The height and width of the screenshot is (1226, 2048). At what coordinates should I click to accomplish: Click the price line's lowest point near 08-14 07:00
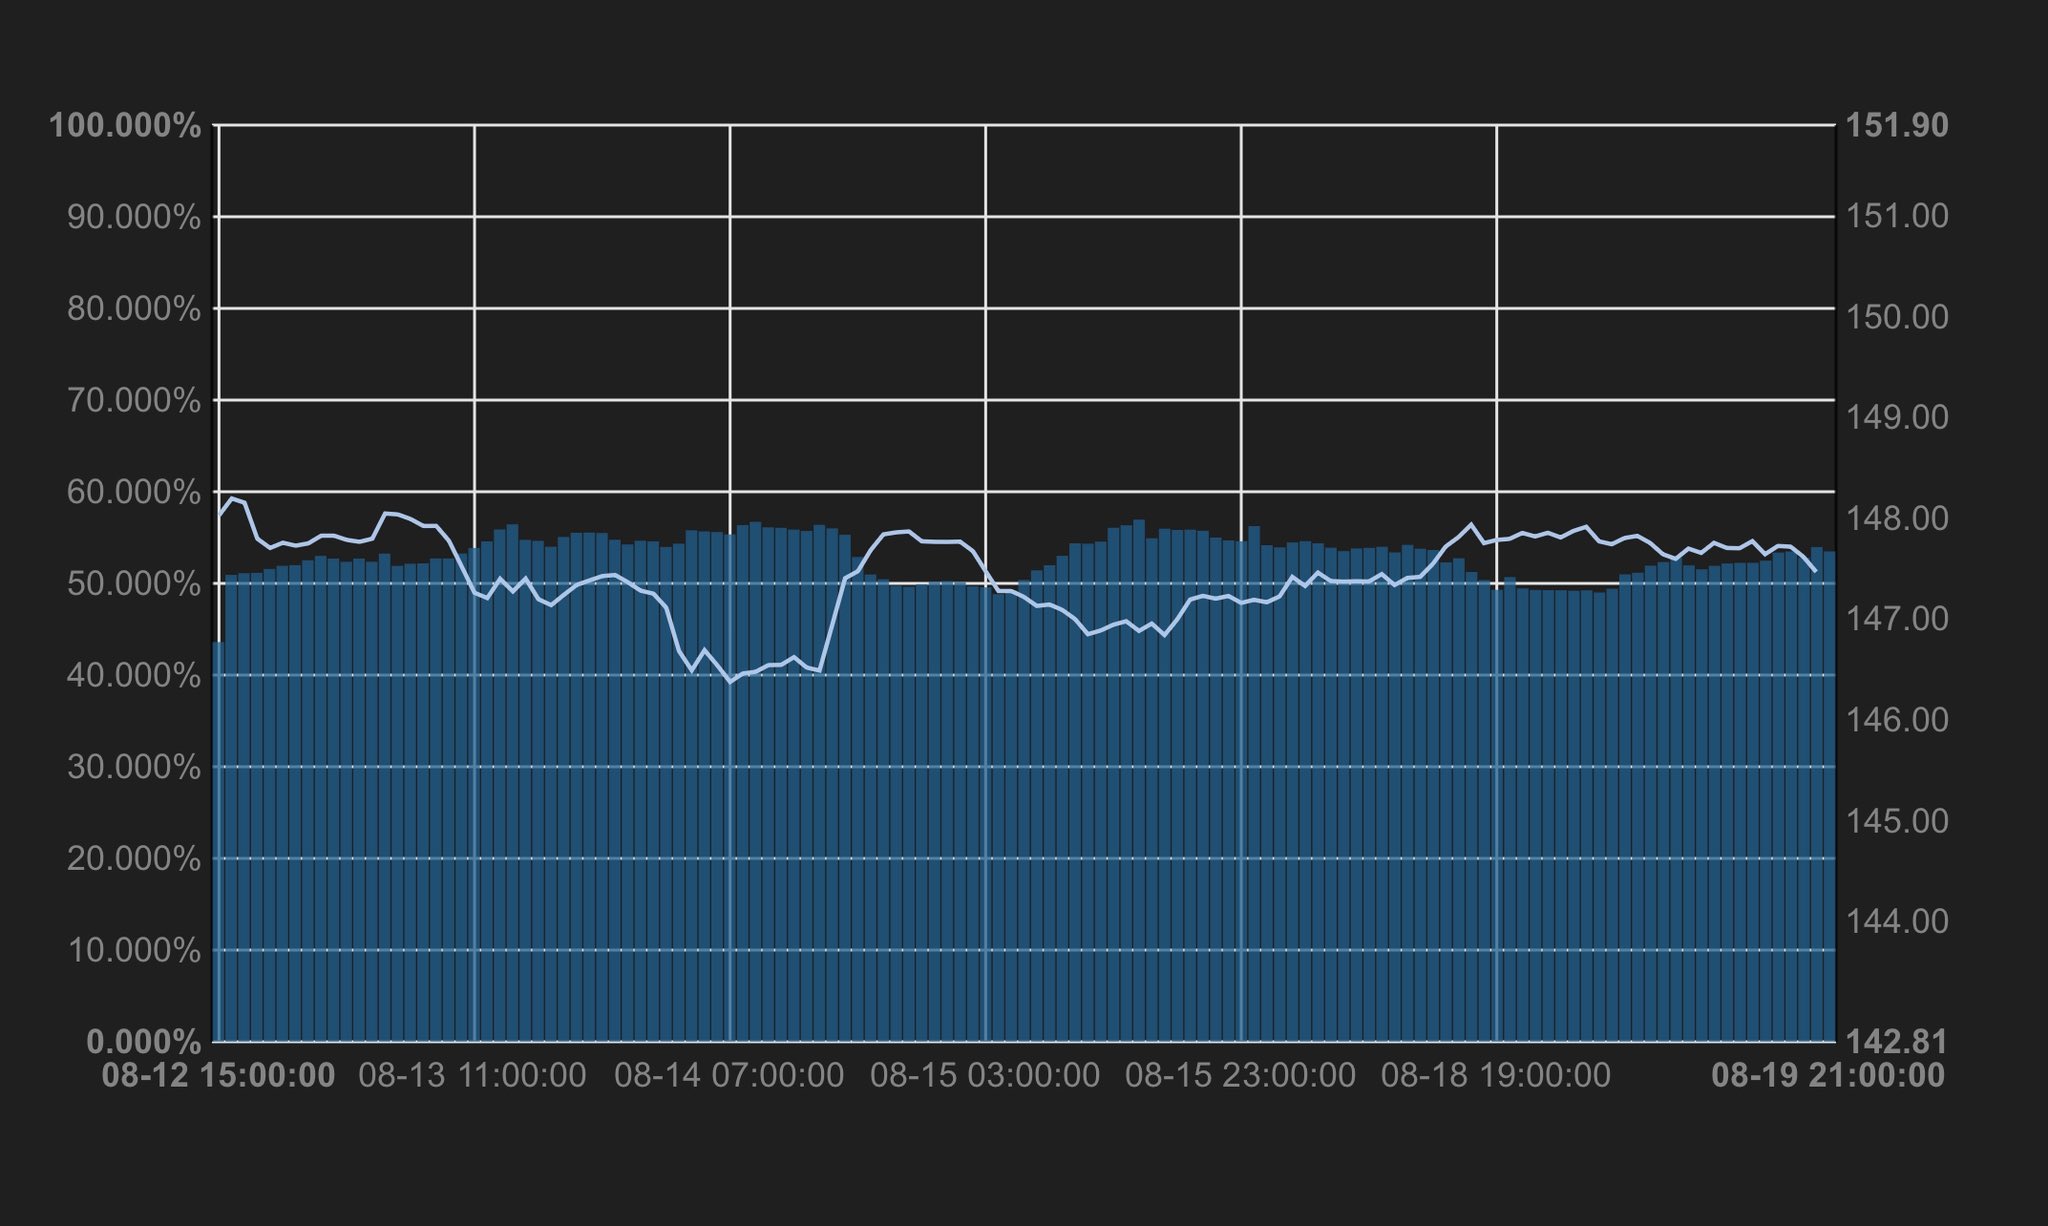click(x=731, y=682)
